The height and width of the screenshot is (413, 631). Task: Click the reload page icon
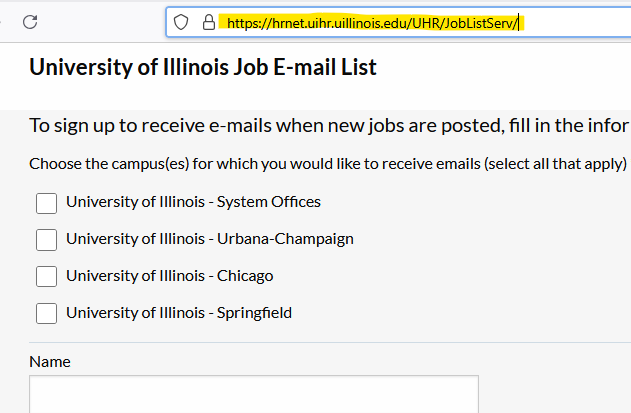pos(30,21)
